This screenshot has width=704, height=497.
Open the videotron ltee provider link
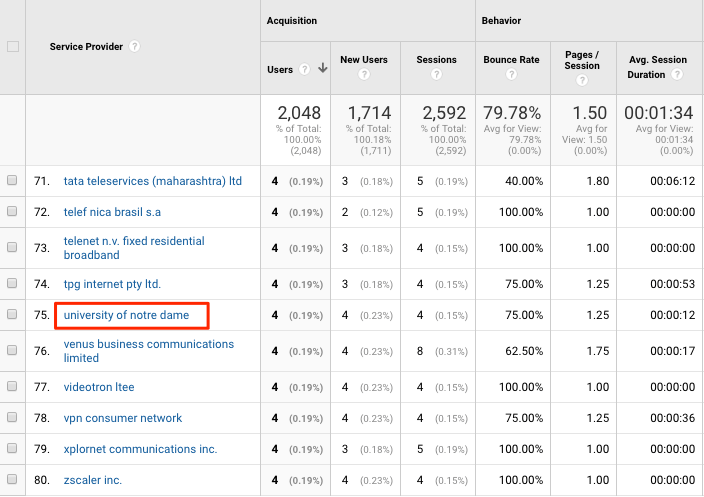pyautogui.click(x=99, y=387)
